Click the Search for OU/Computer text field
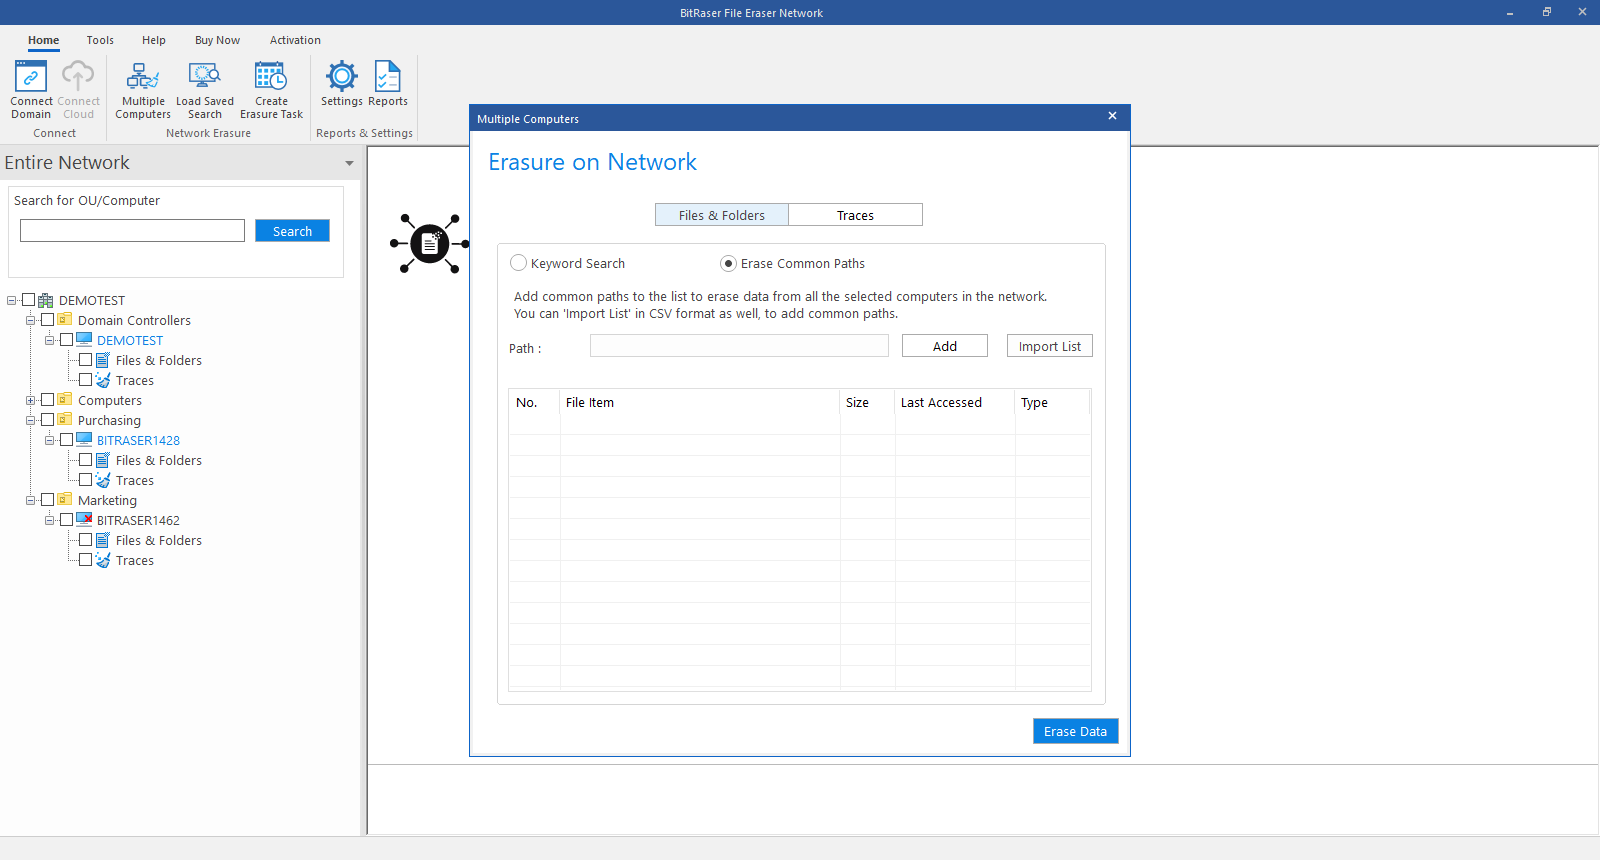This screenshot has height=860, width=1600. click(132, 231)
